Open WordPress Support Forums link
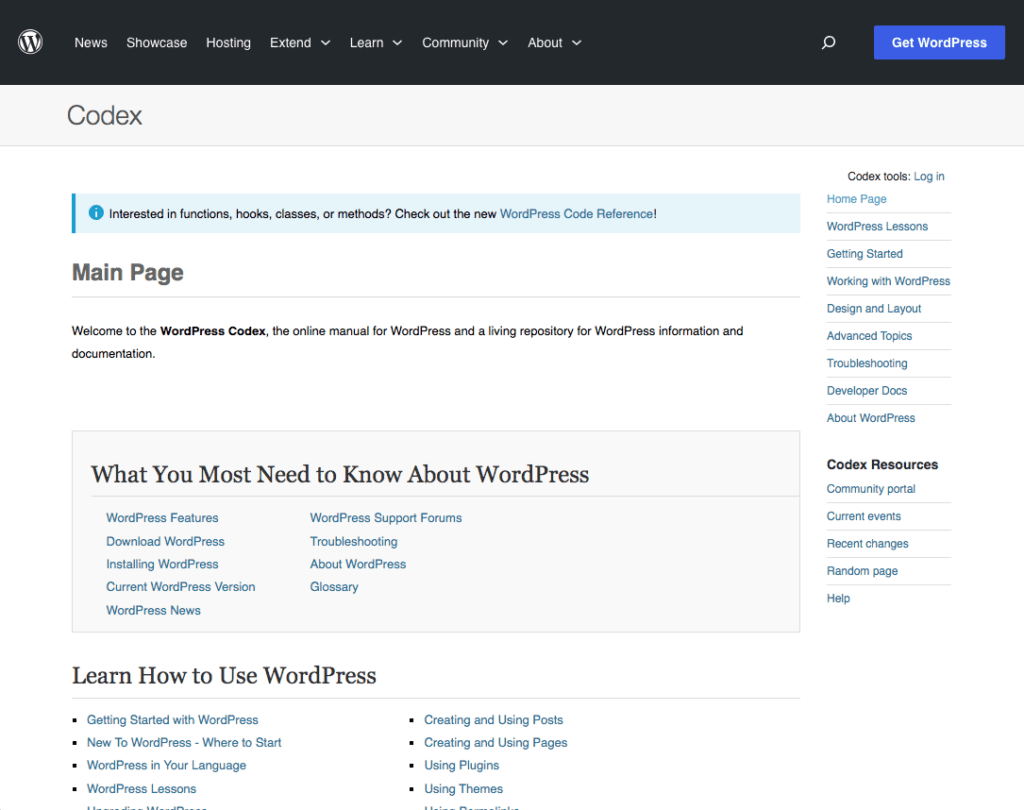The image size is (1024, 810). coord(386,517)
